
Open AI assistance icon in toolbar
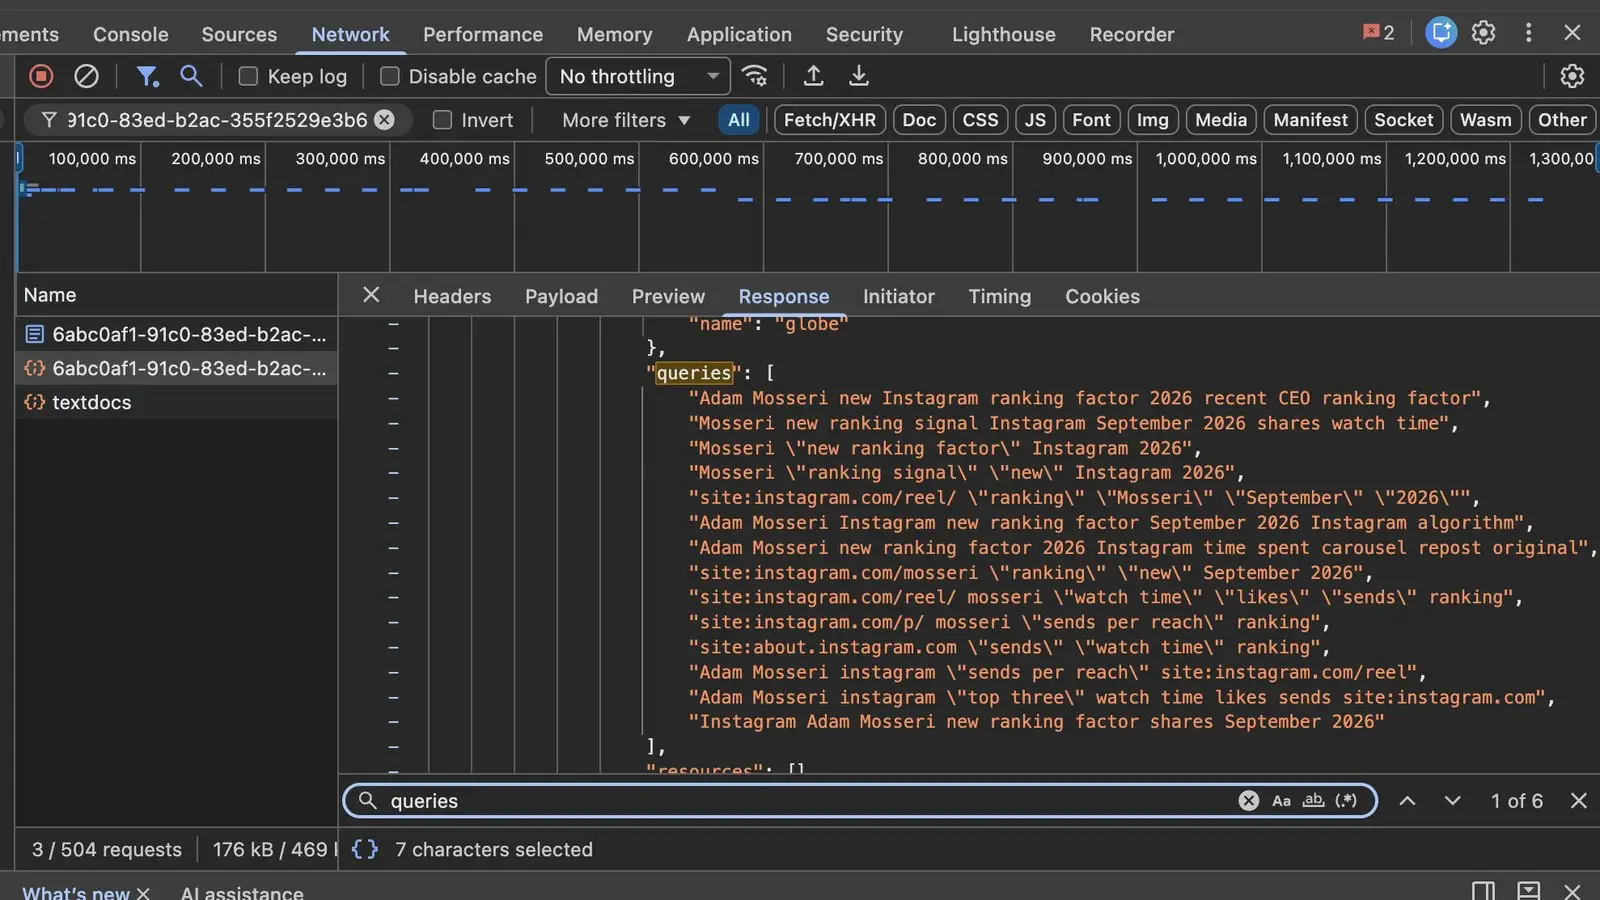(x=1441, y=33)
